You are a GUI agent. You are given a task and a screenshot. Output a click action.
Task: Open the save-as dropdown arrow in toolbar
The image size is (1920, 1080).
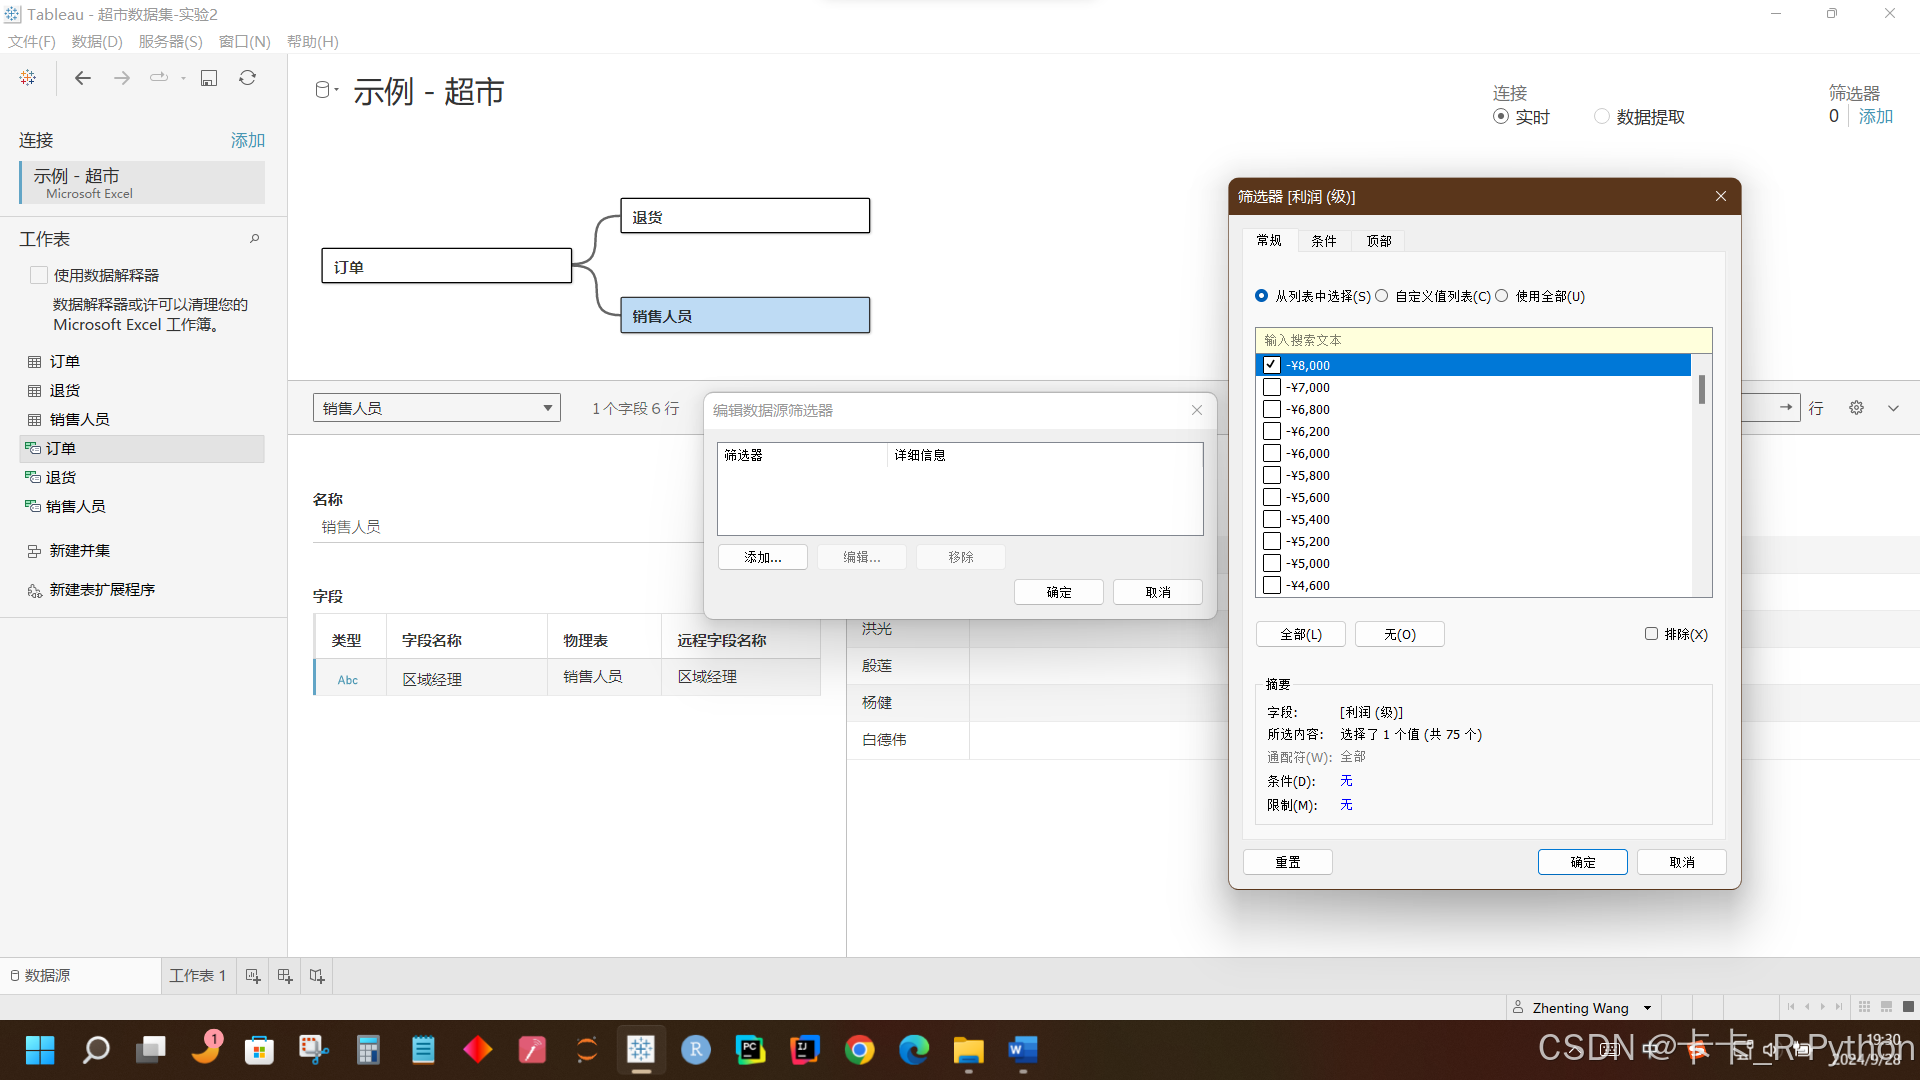pos(183,78)
